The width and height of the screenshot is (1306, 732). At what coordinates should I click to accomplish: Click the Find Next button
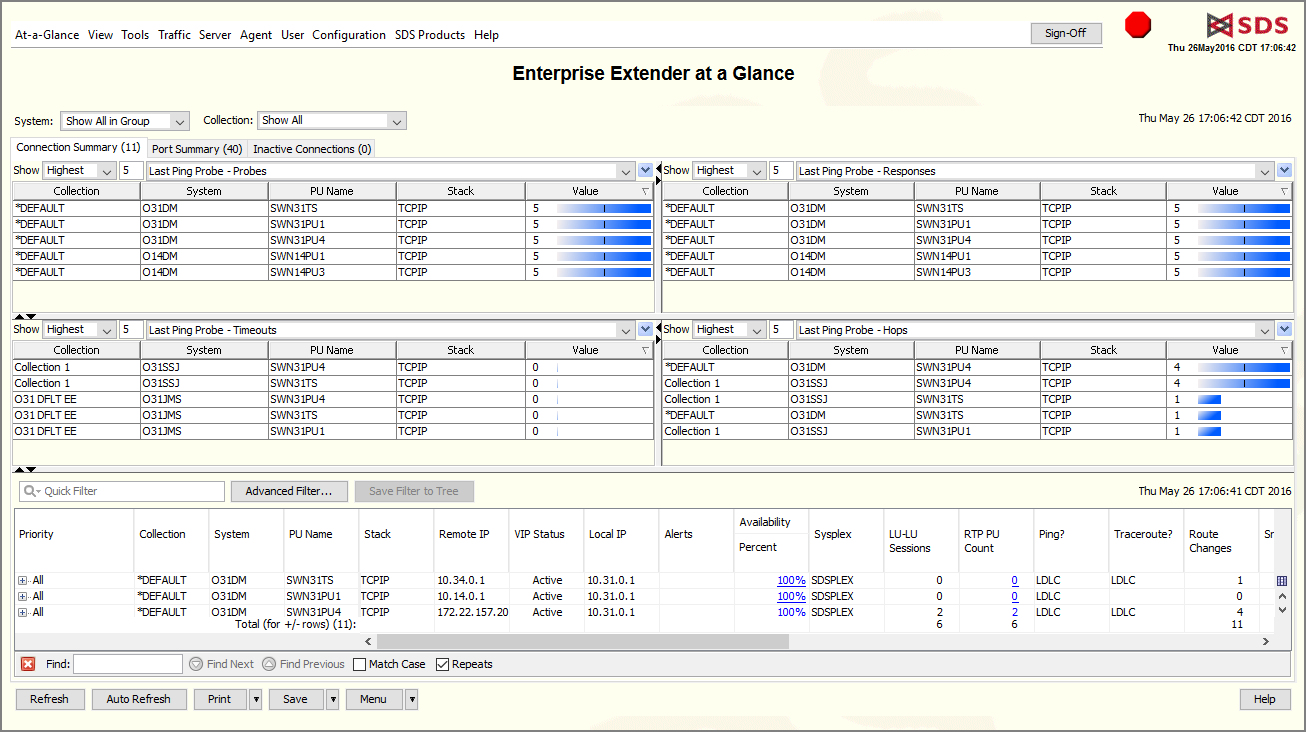[x=221, y=664]
